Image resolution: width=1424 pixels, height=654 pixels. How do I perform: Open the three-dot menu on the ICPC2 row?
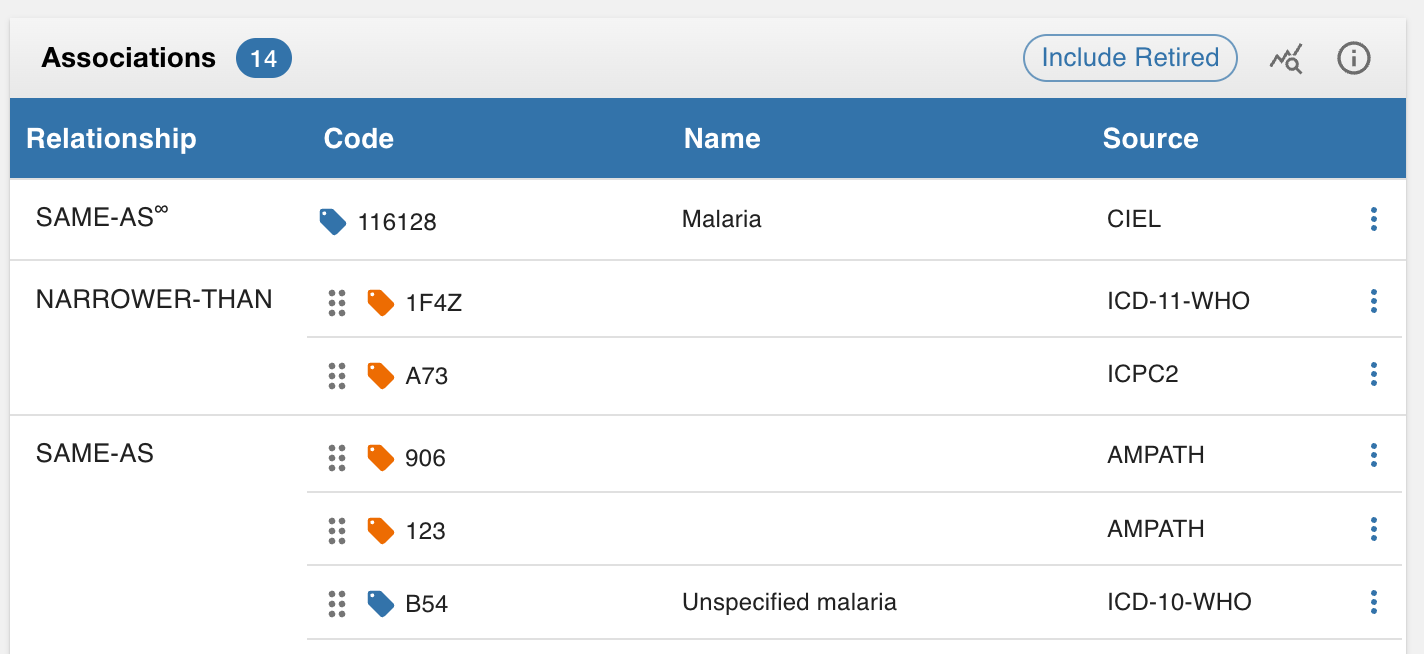click(x=1374, y=374)
